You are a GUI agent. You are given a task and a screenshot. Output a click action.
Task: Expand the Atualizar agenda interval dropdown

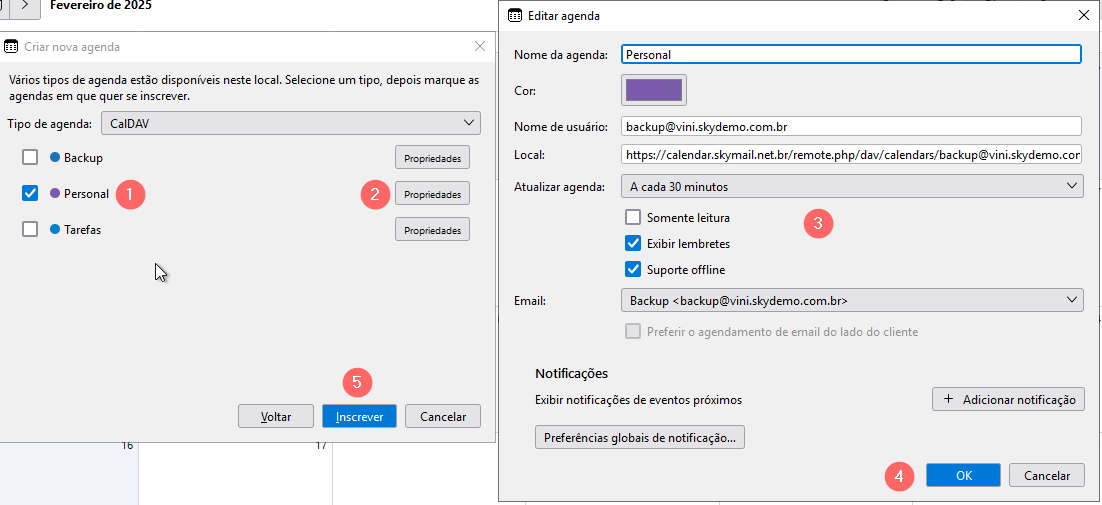click(x=853, y=186)
